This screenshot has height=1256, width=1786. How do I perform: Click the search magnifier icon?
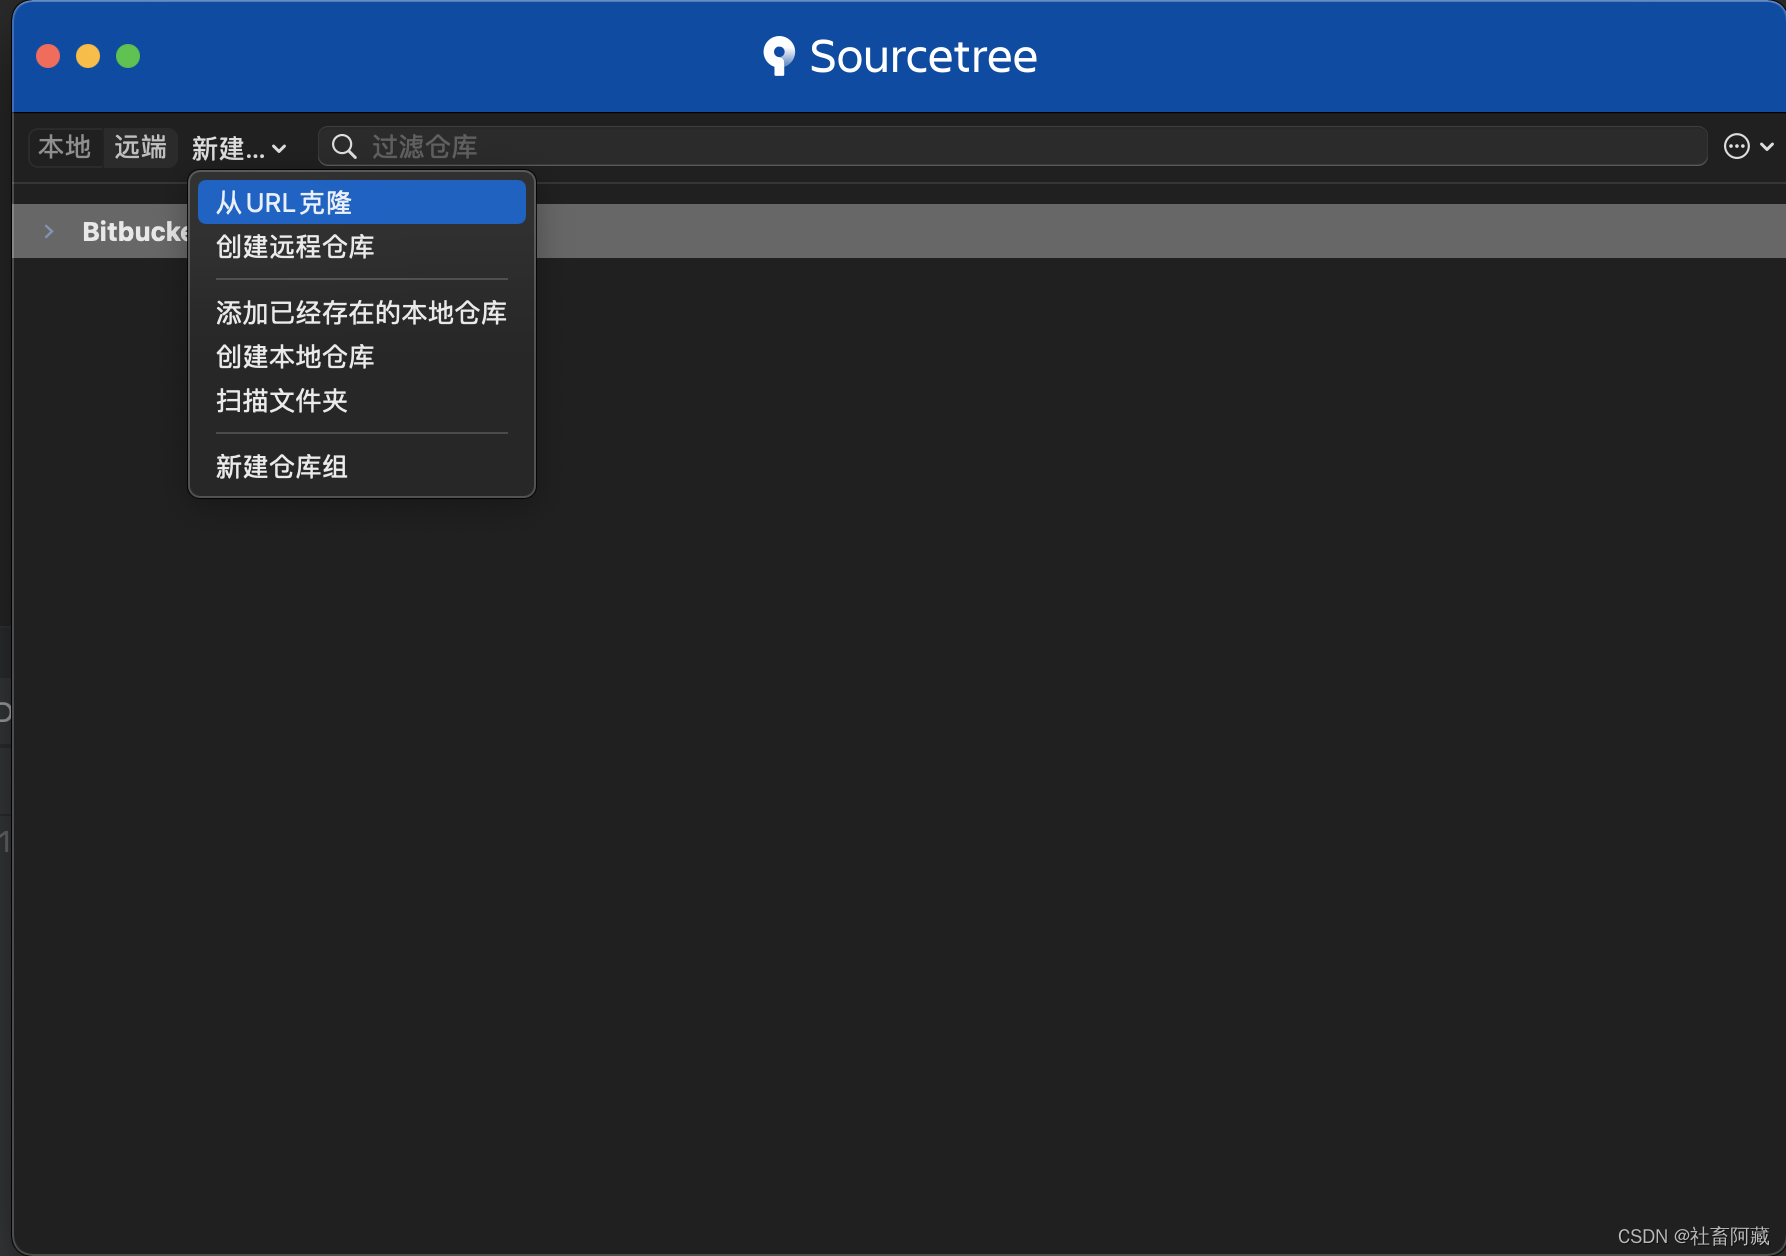click(344, 147)
